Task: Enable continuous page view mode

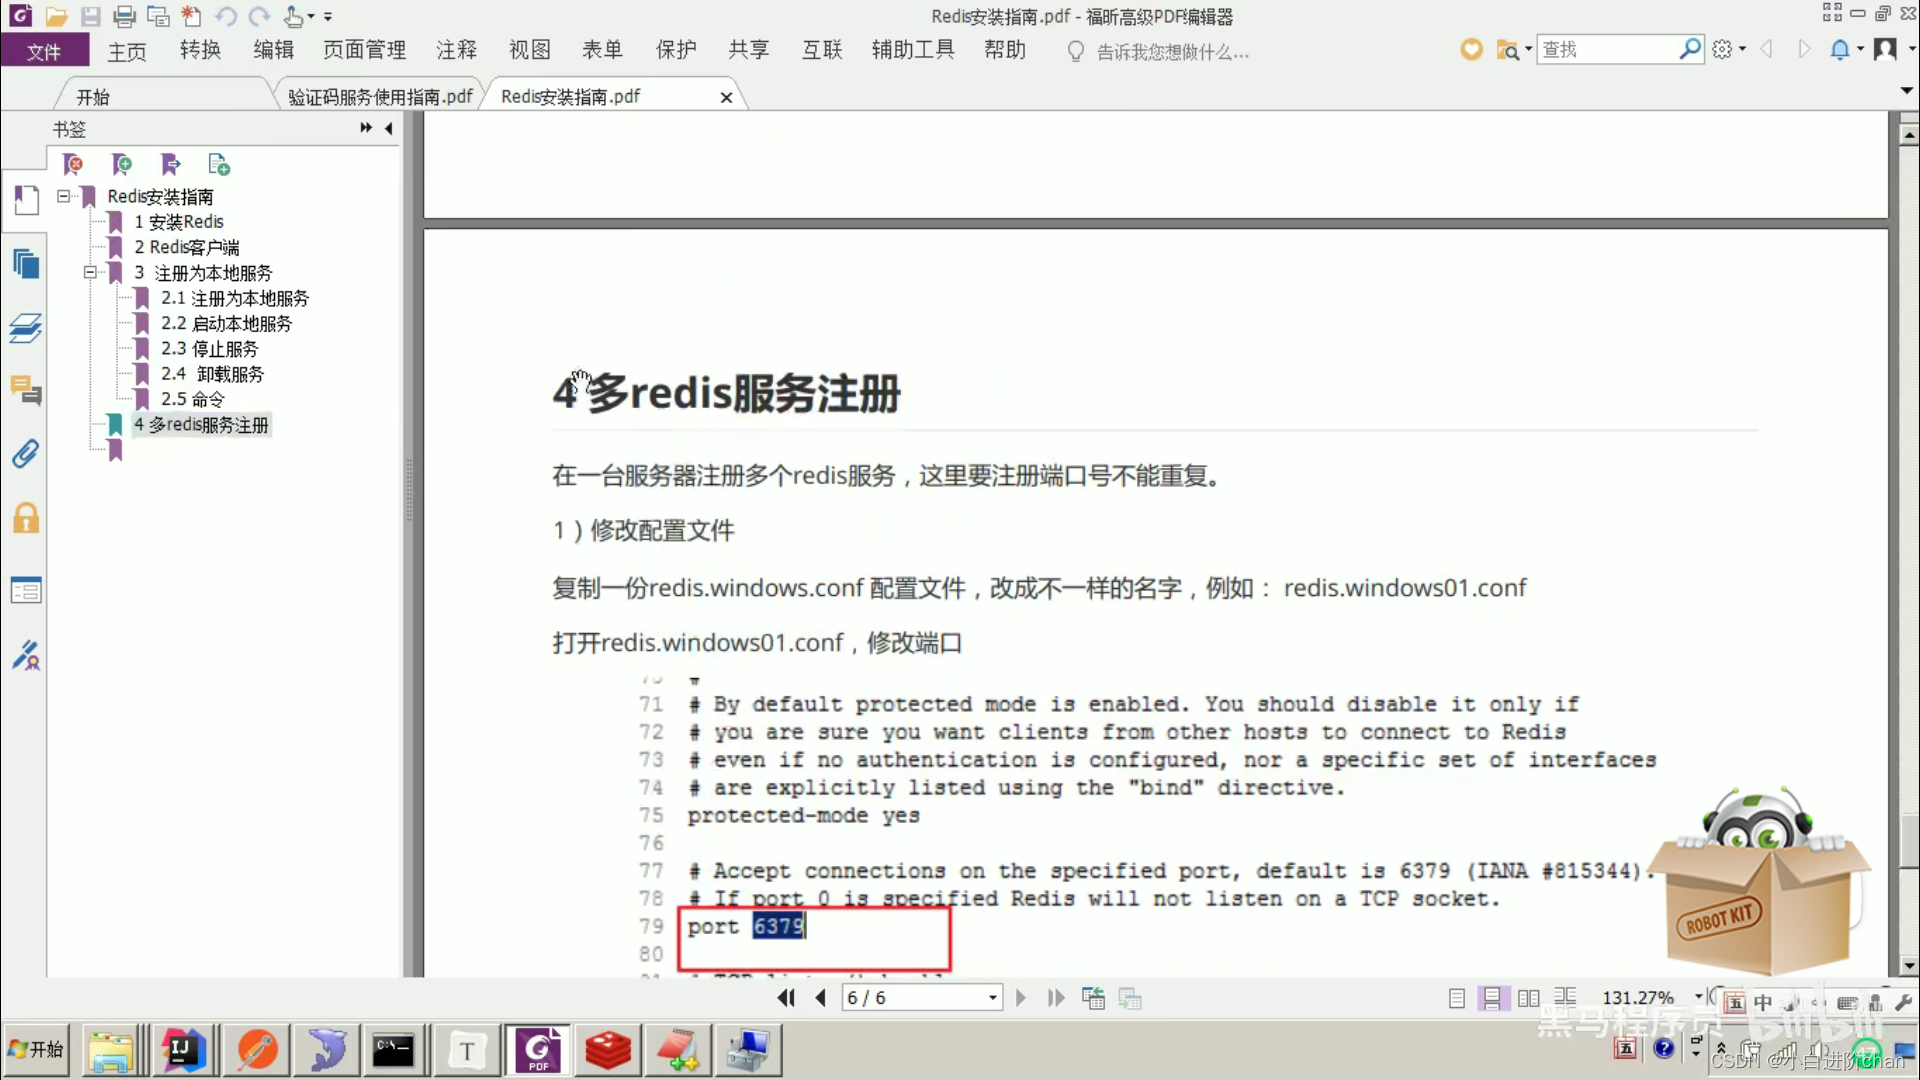Action: tap(1492, 998)
